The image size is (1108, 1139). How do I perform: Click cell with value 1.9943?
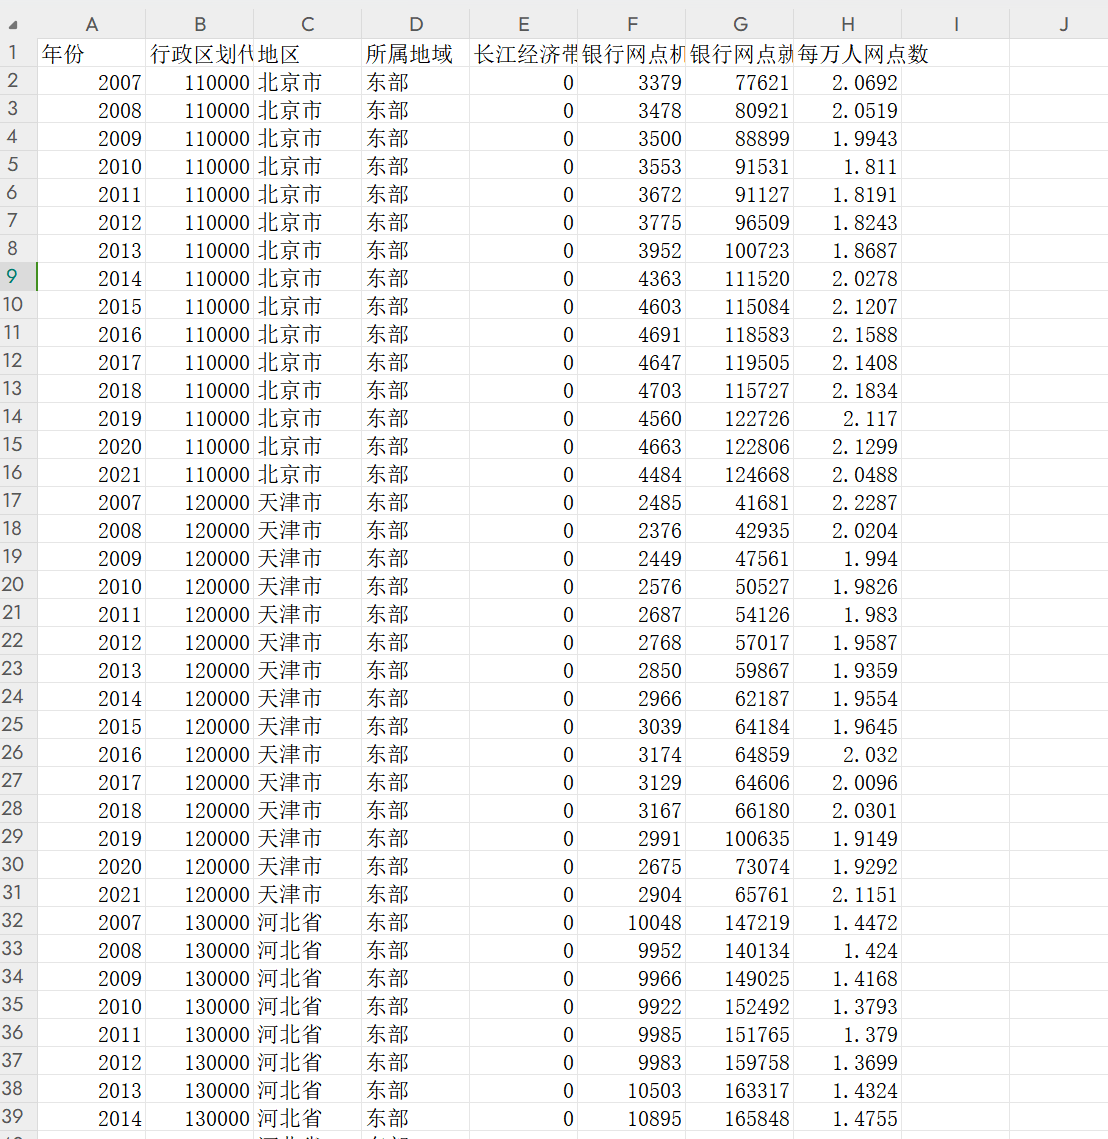pyautogui.click(x=848, y=138)
